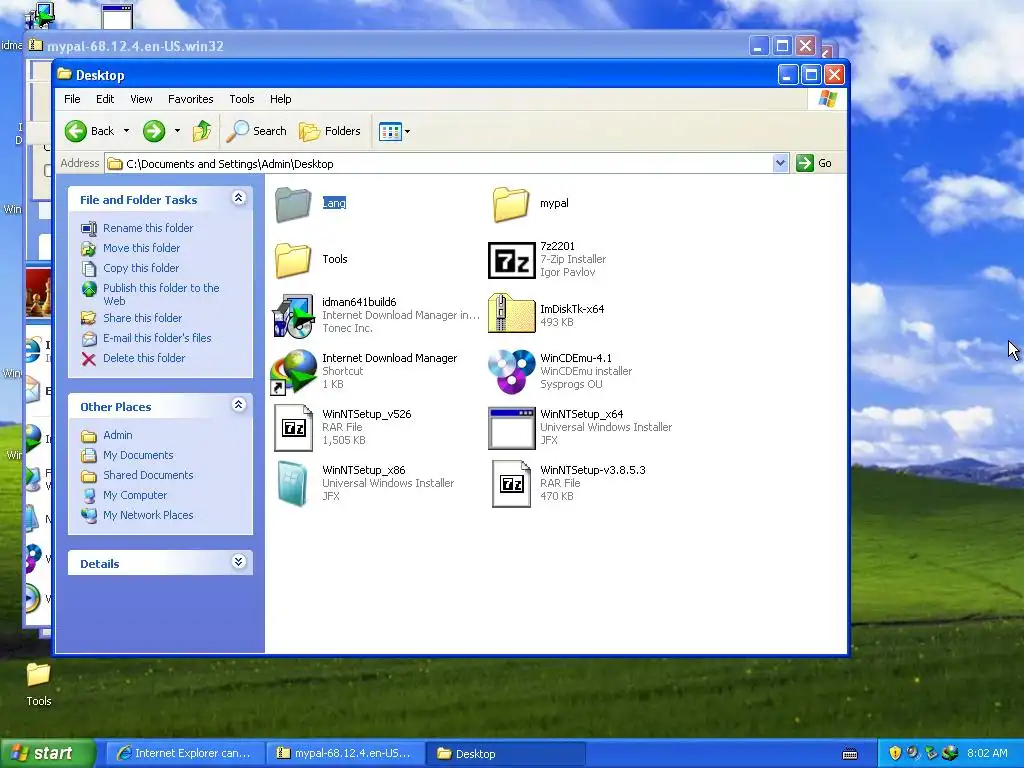Go up one folder level
Image resolution: width=1024 pixels, height=768 pixels.
(x=202, y=131)
